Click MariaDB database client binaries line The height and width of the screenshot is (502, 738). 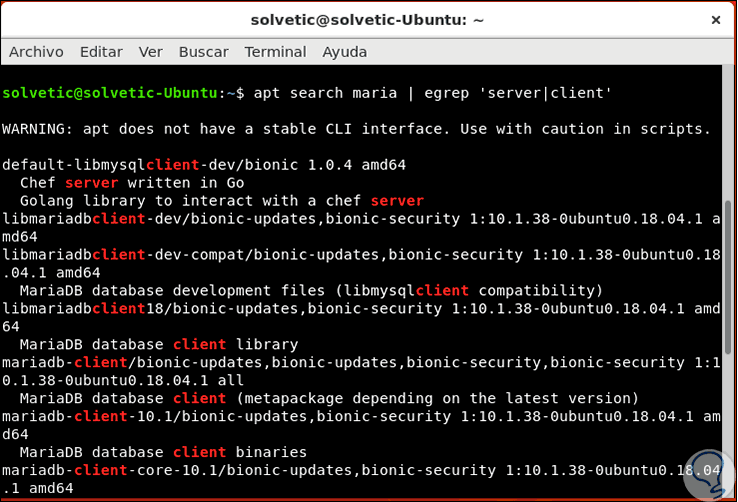163,452
